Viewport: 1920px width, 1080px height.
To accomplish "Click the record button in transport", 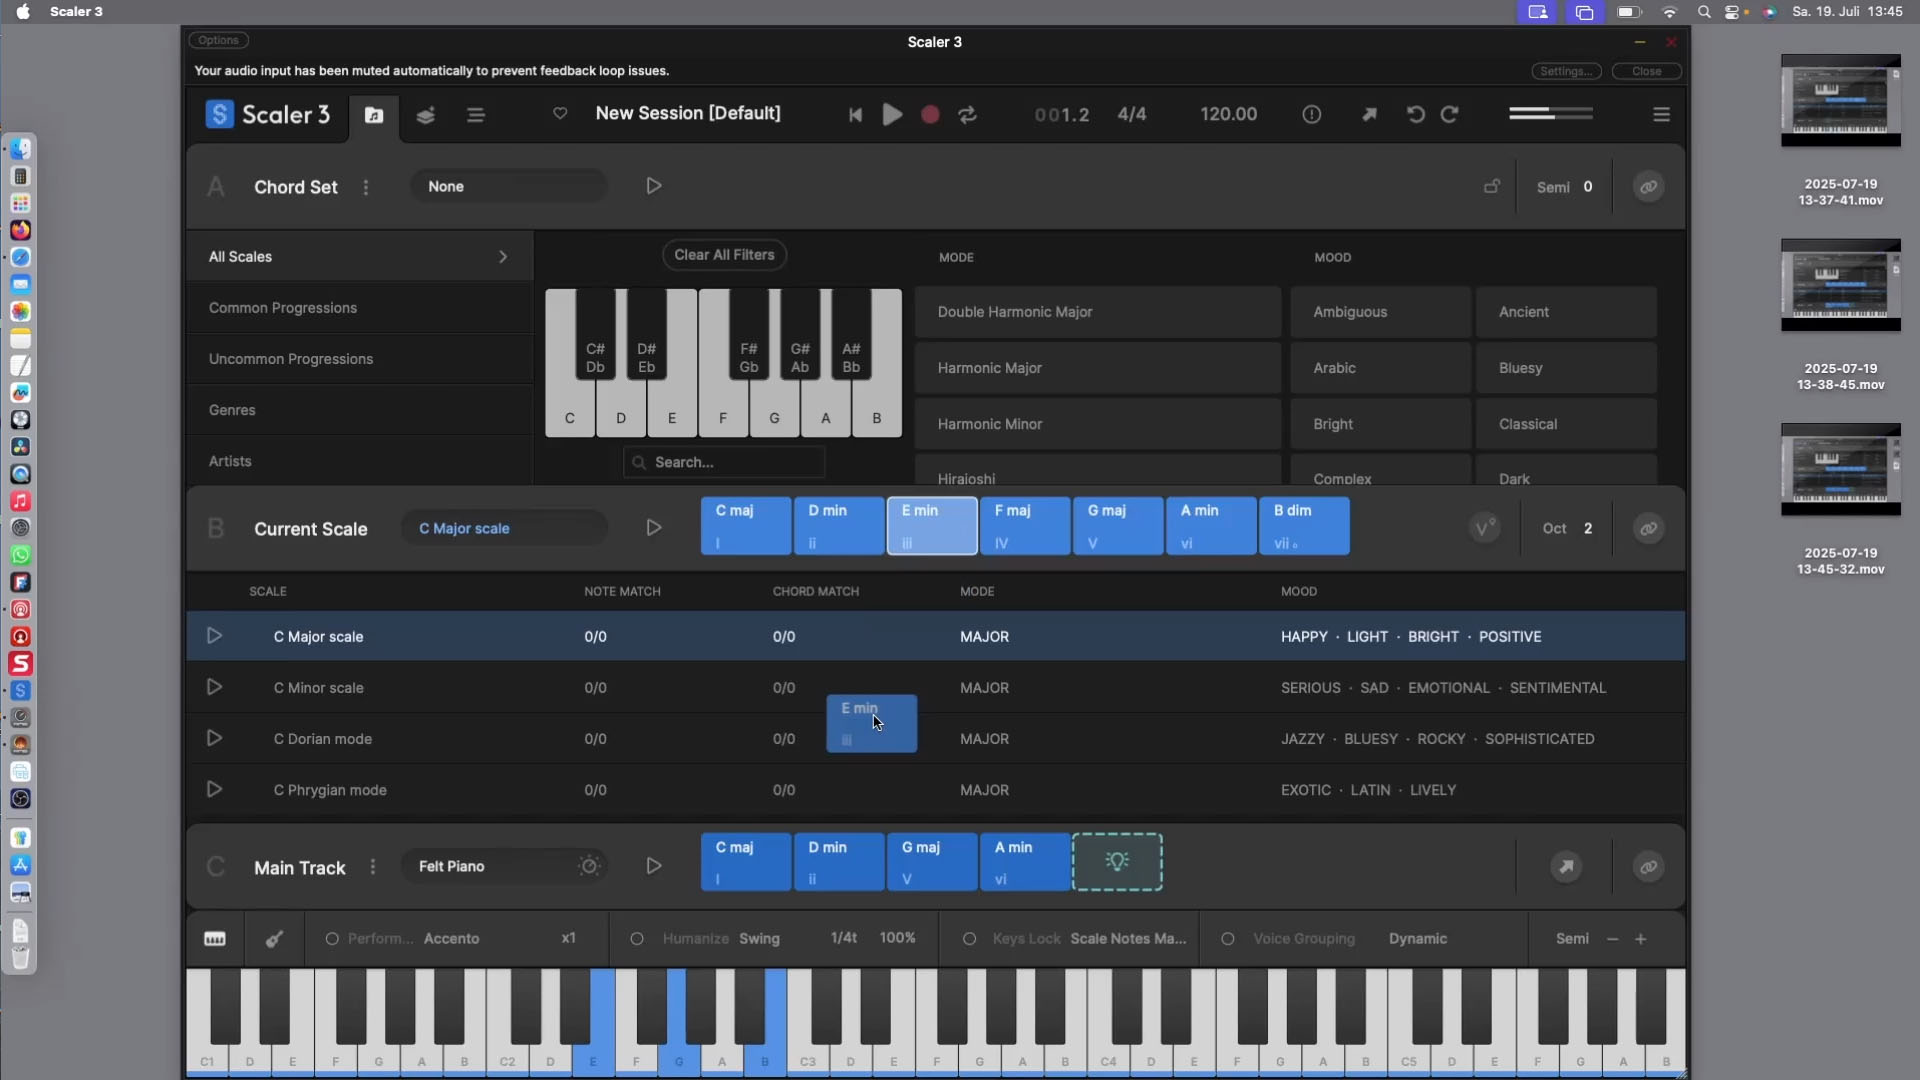I will point(930,115).
